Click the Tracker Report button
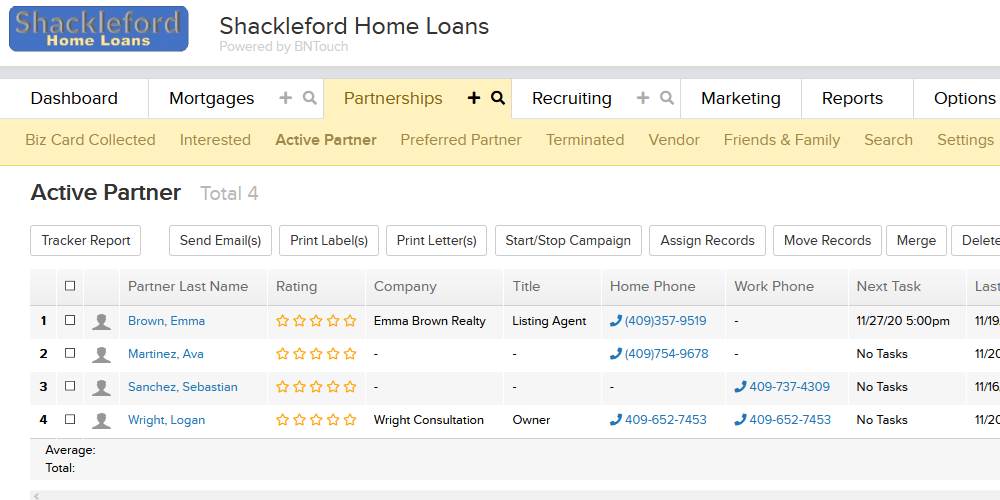Screen dimensions: 1000x500 85,240
